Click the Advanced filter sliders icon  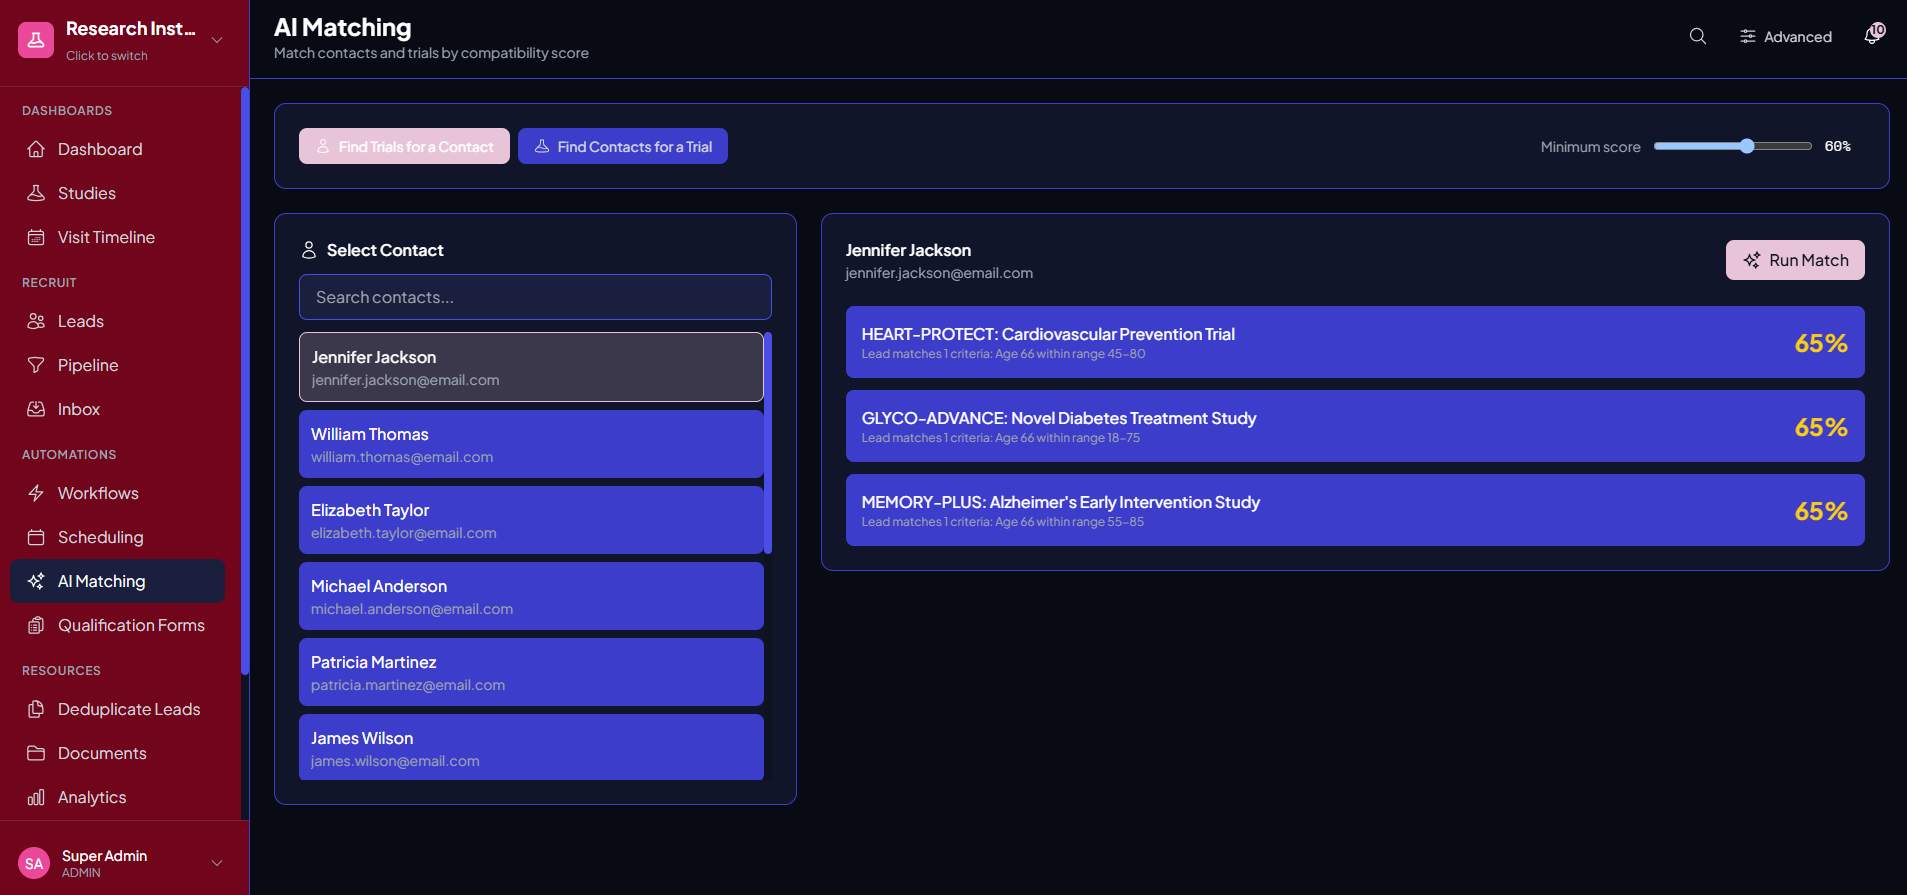click(1747, 36)
